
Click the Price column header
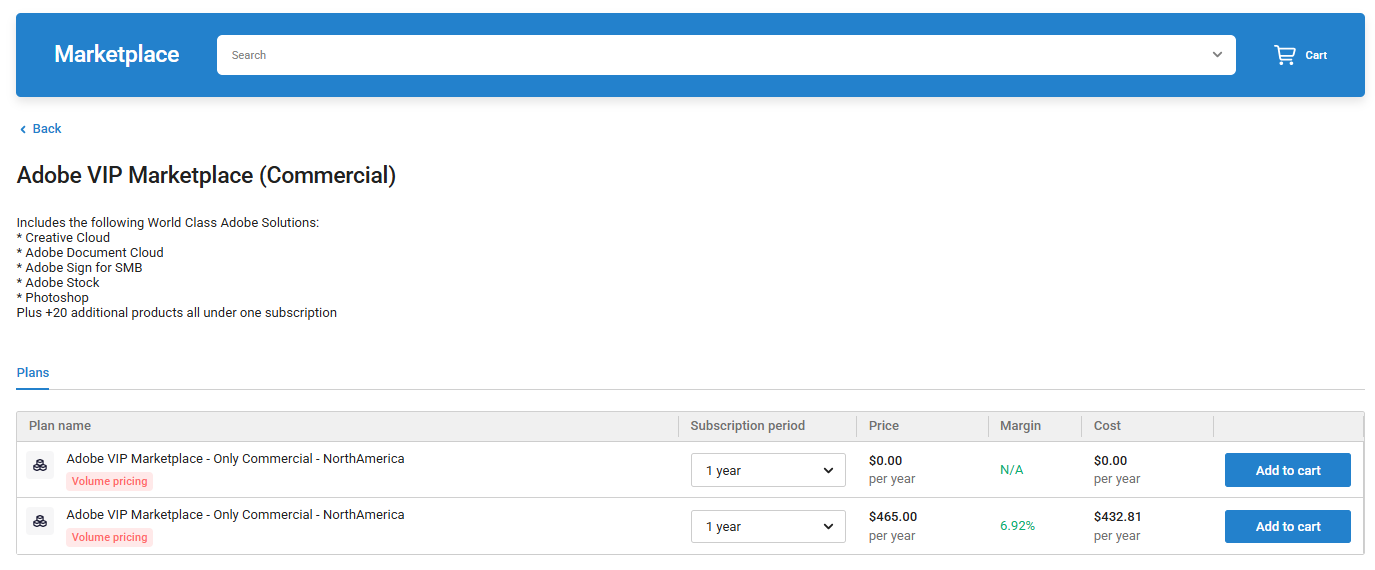[x=884, y=426]
